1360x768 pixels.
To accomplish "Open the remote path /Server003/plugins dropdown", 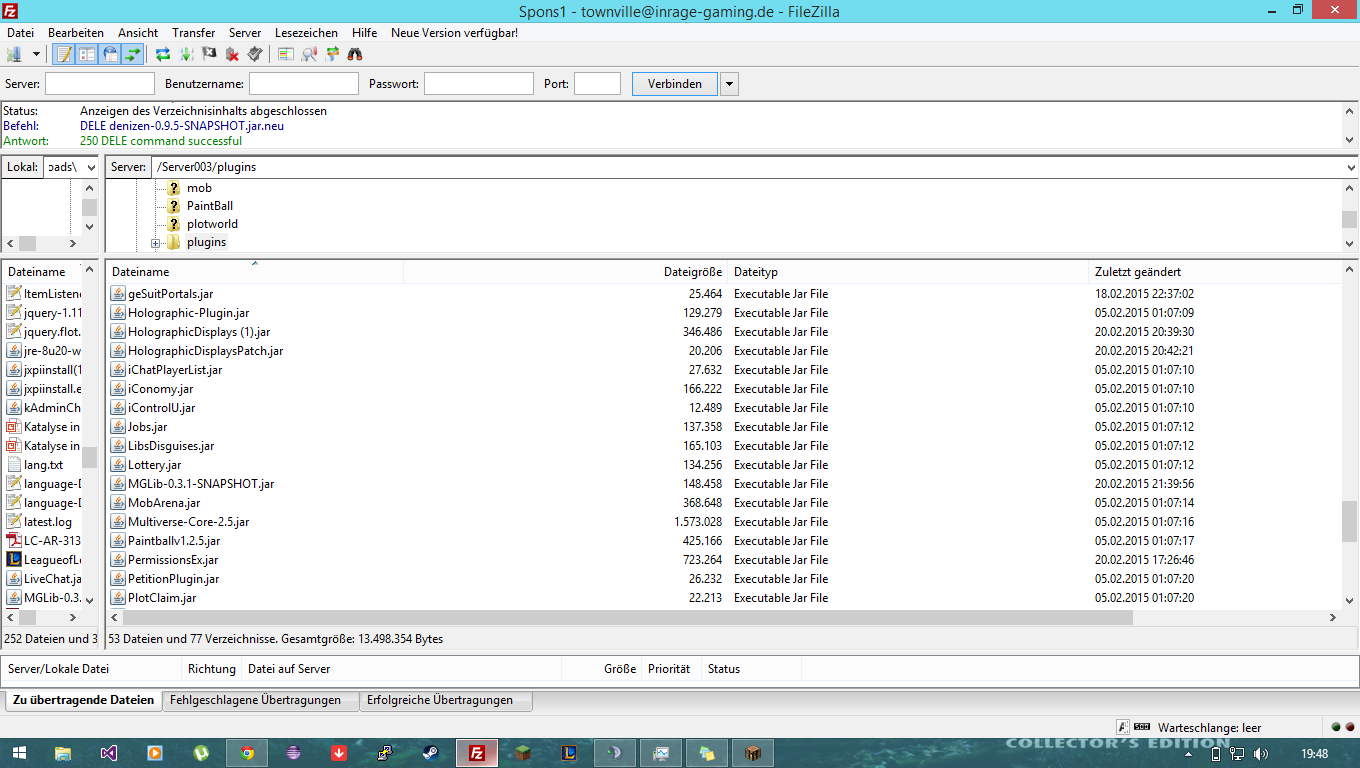I will [x=1350, y=167].
